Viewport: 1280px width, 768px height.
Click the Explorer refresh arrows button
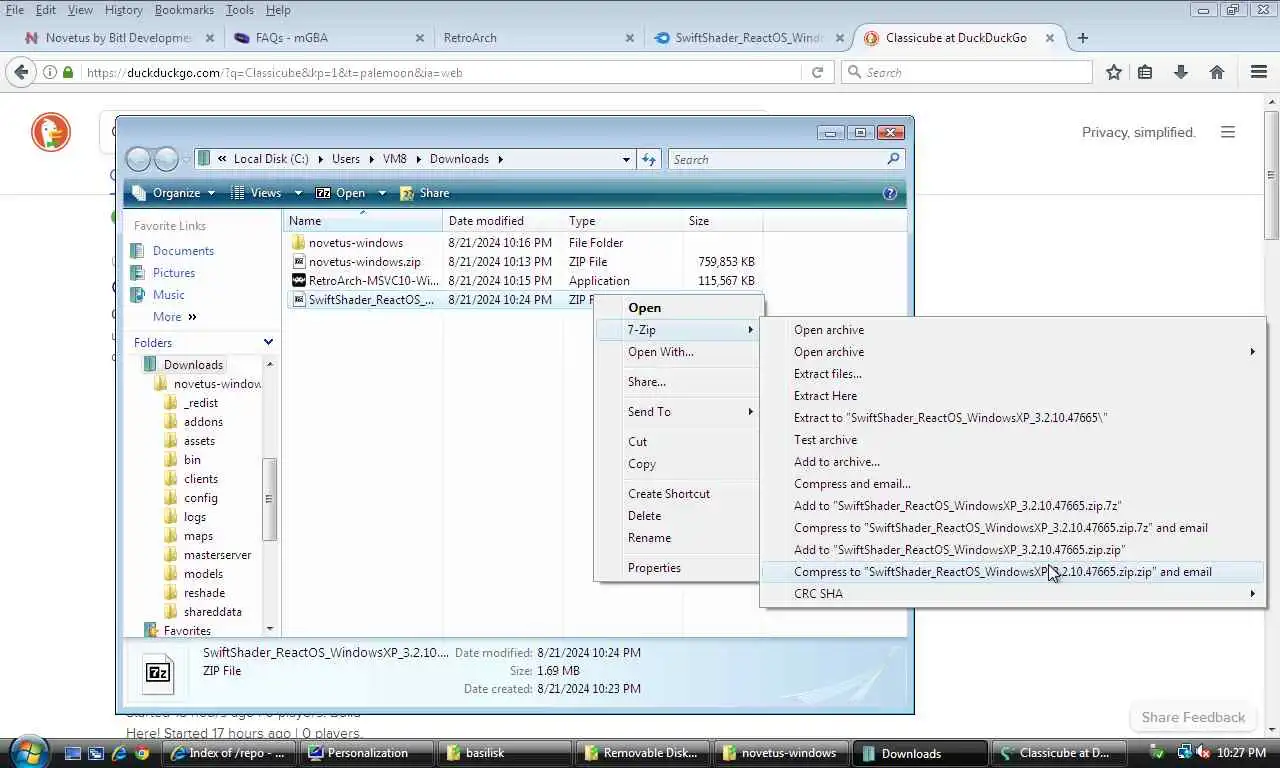pyautogui.click(x=649, y=159)
